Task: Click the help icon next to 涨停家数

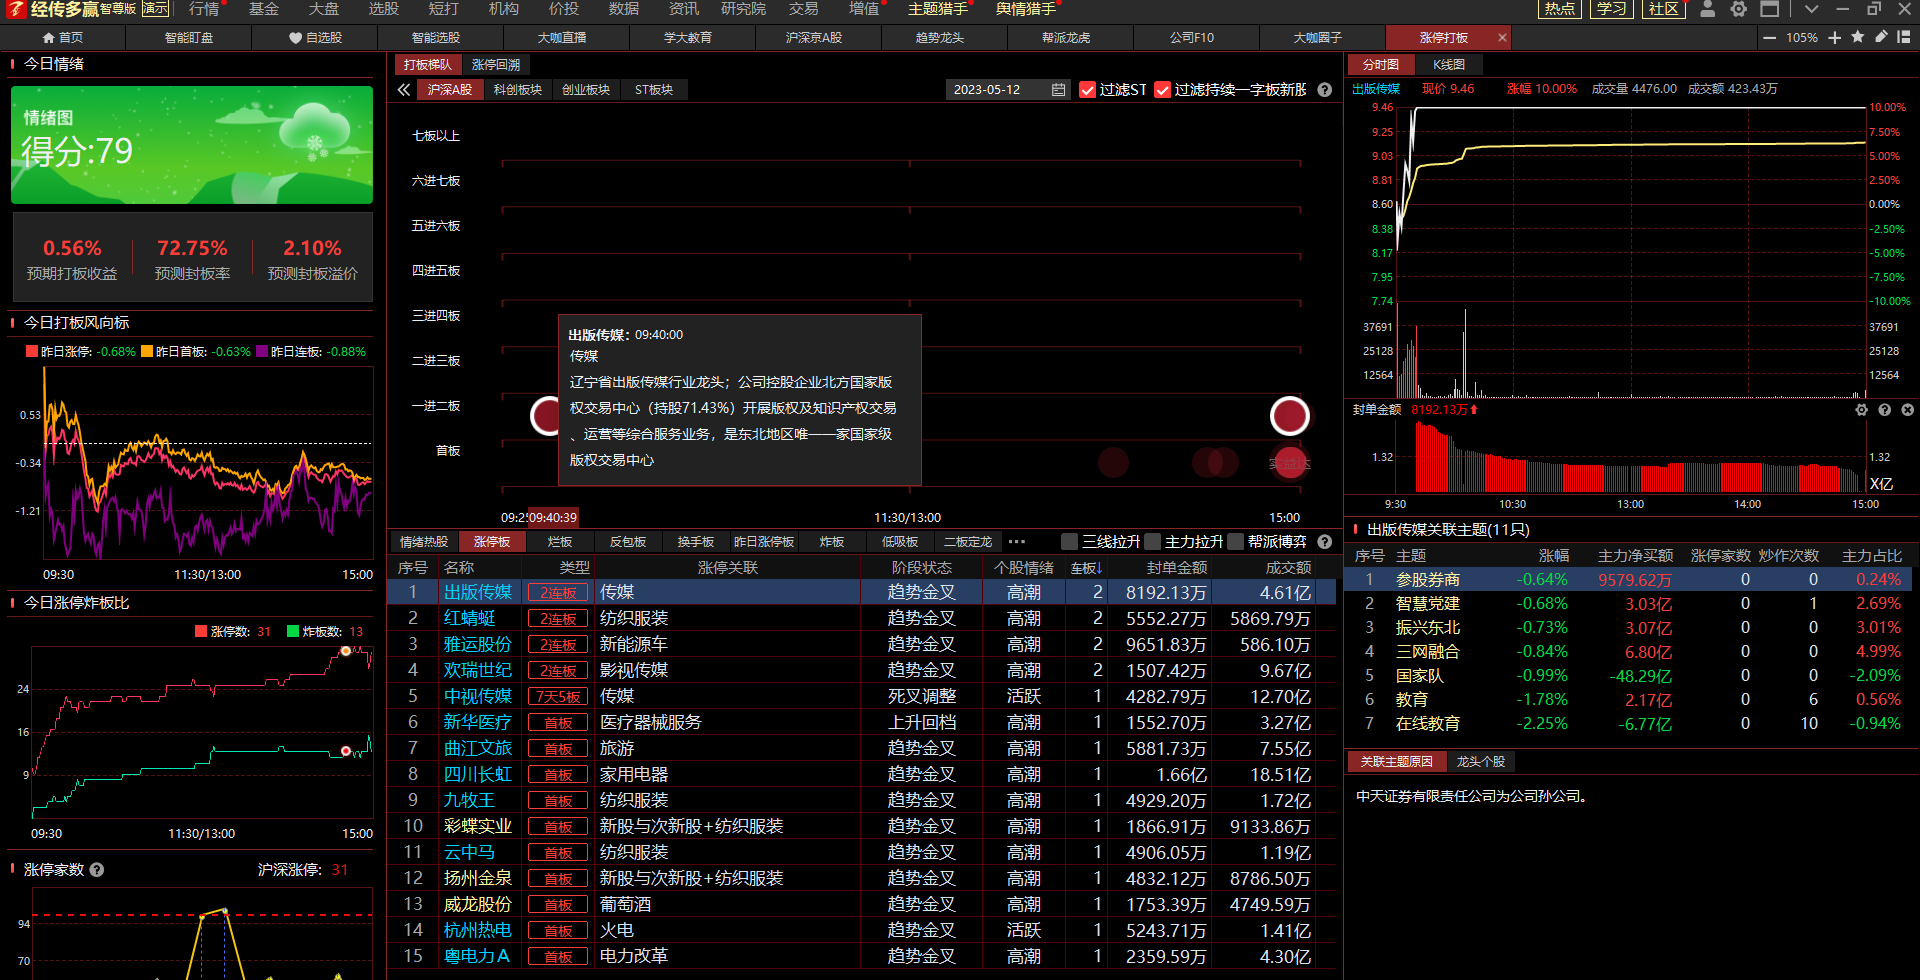Action: 97,870
